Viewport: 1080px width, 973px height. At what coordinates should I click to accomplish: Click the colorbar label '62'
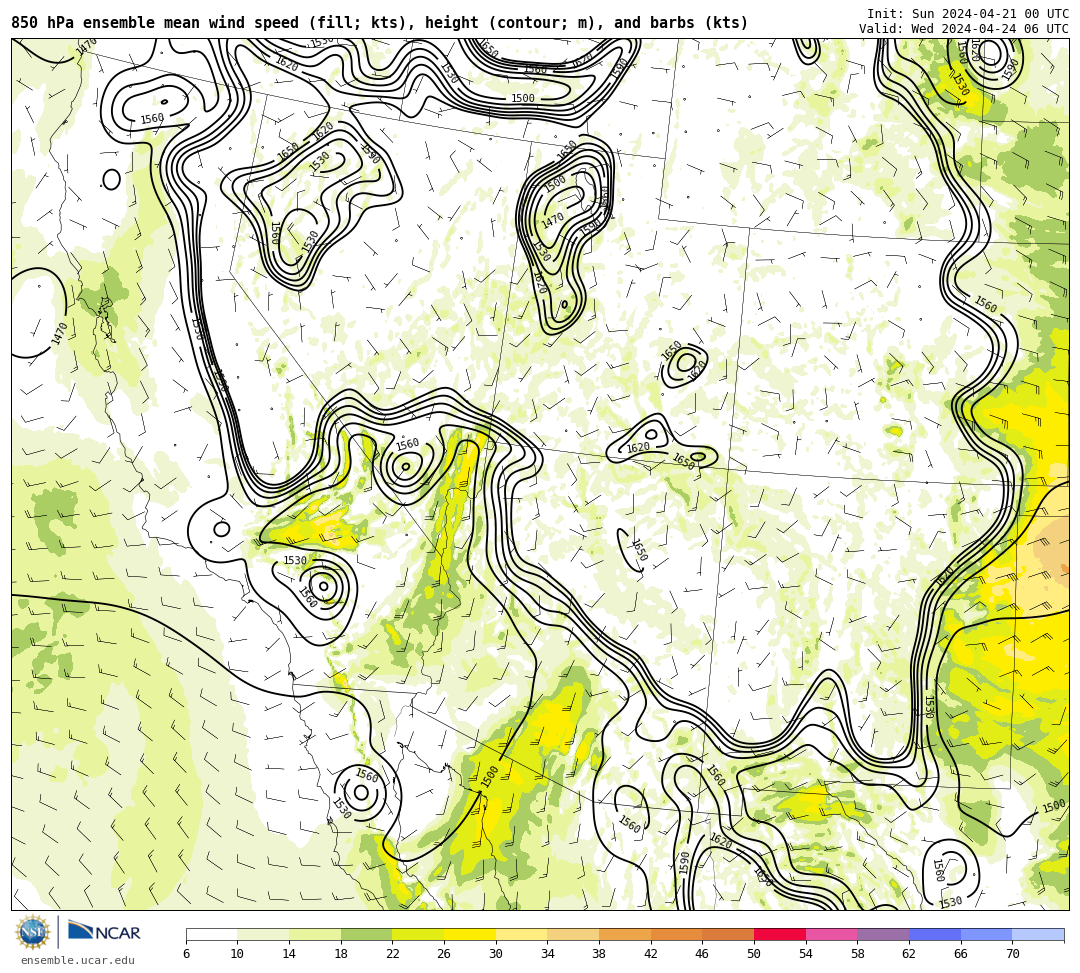click(908, 954)
